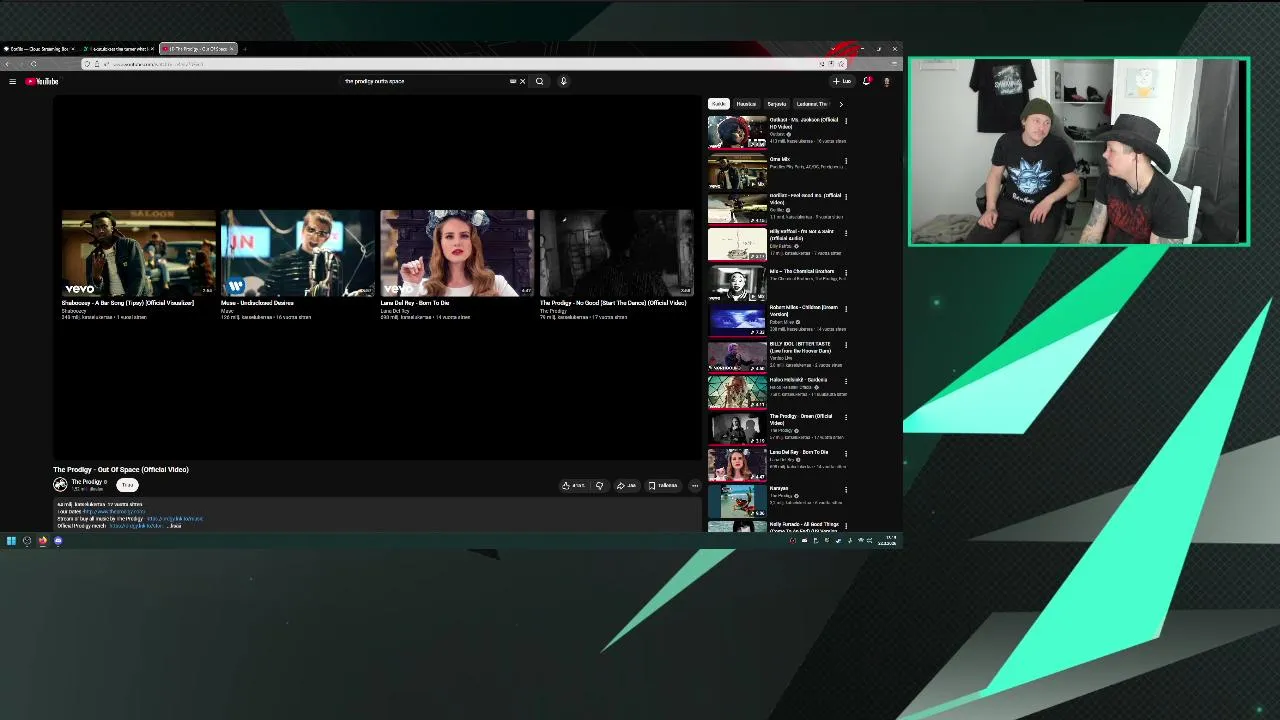Screen dimensions: 1280x720
Task: Open options menu for Oma Mix
Action: [846, 160]
